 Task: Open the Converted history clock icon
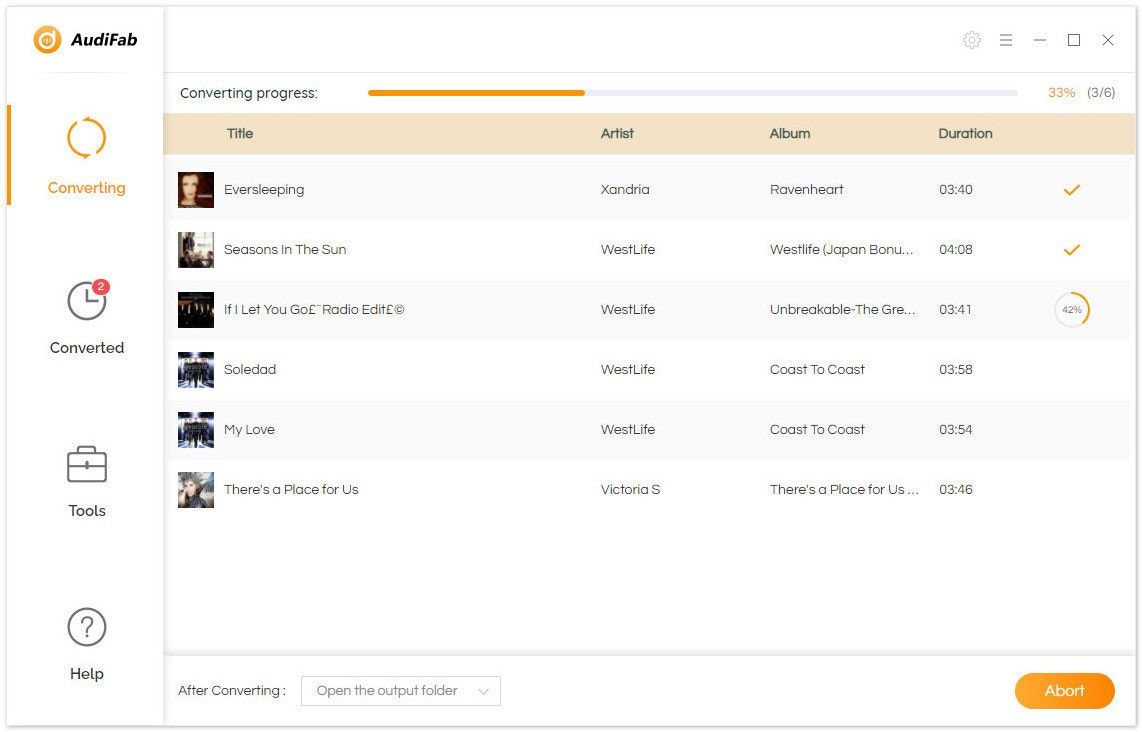coord(87,300)
